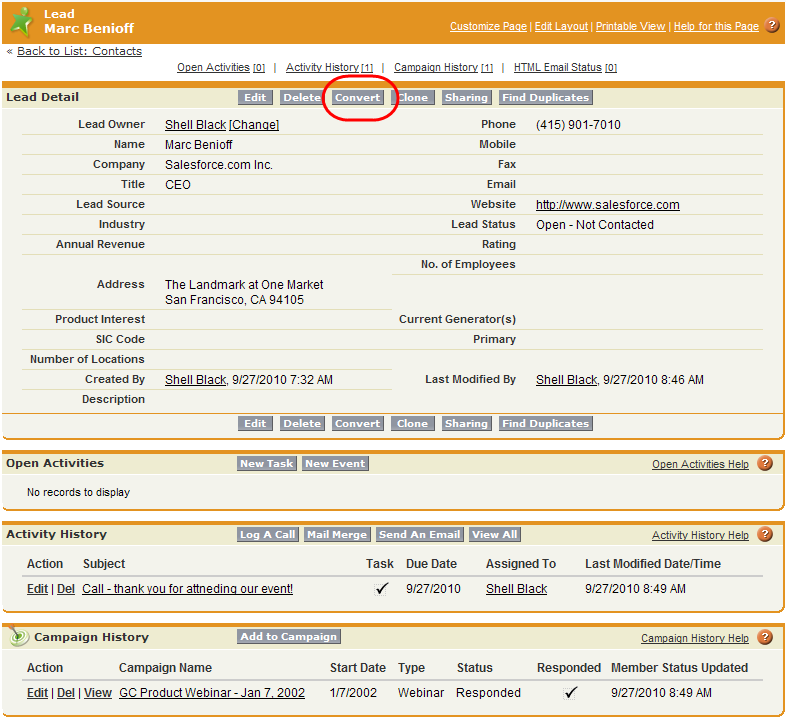Click help icon beside Activity History Help

click(765, 534)
